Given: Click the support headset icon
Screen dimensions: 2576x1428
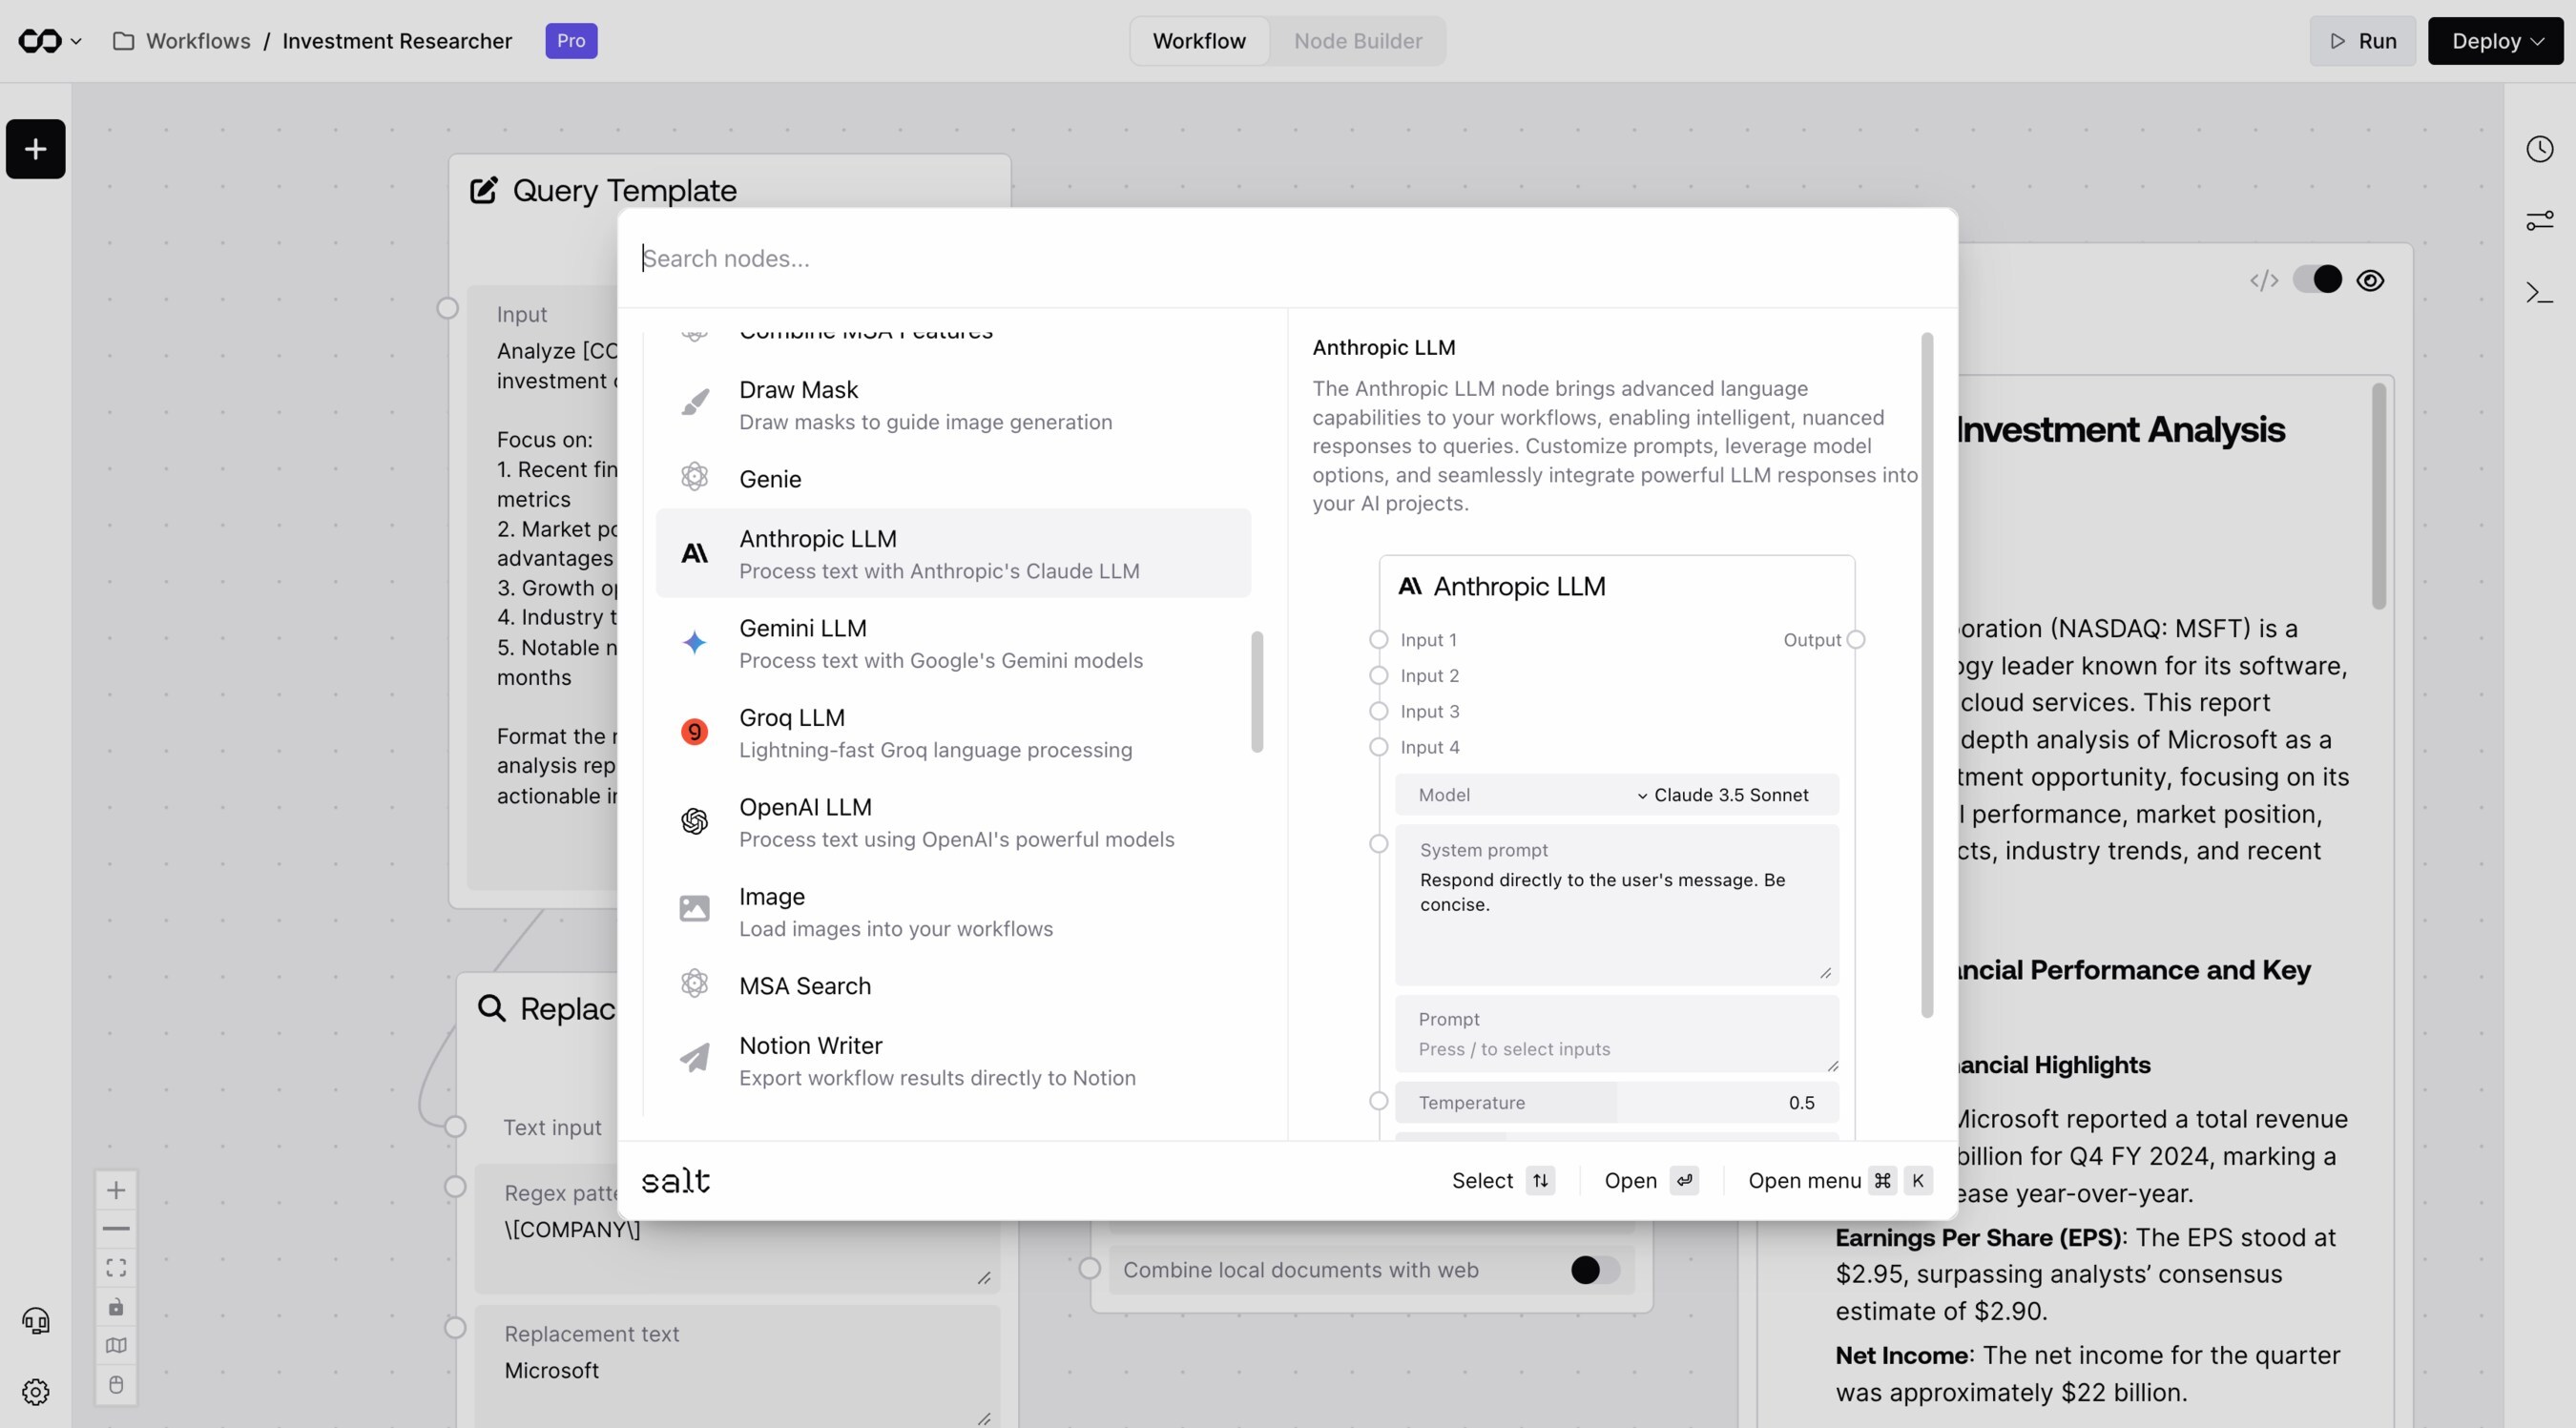Looking at the screenshot, I should [x=36, y=1321].
